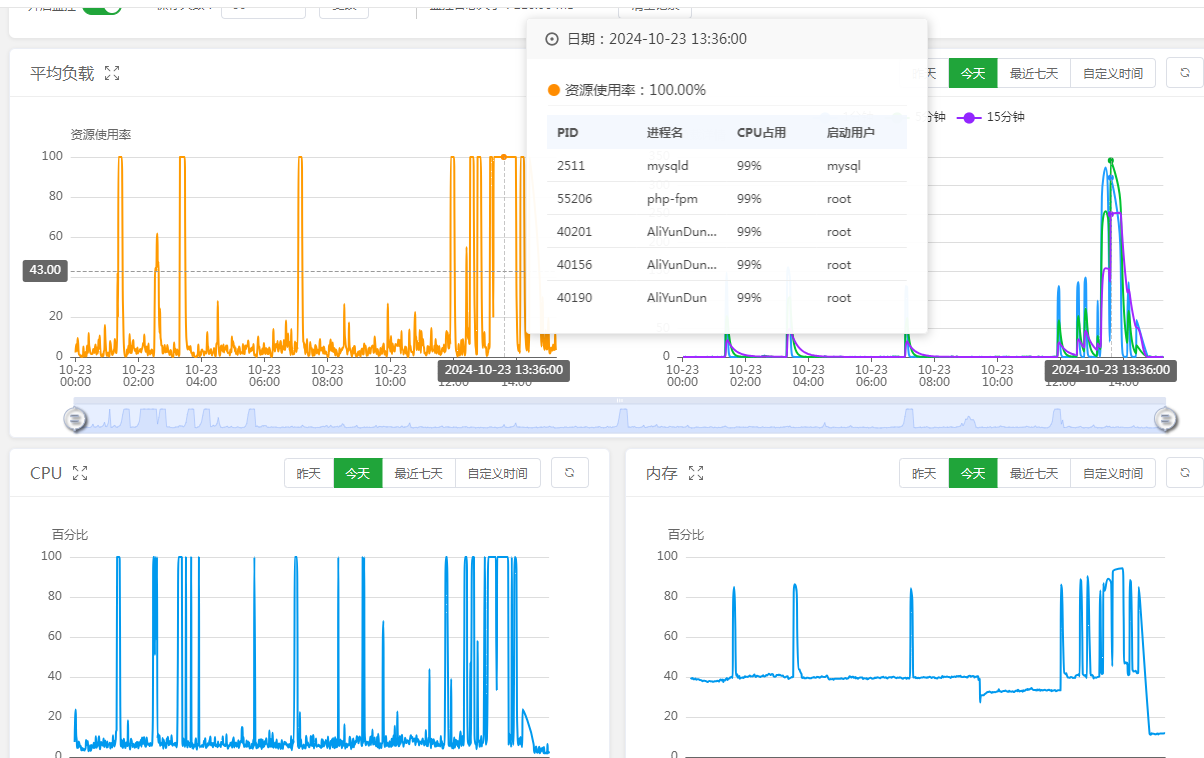
Task: Click the 进程名 column header
Action: pos(665,132)
